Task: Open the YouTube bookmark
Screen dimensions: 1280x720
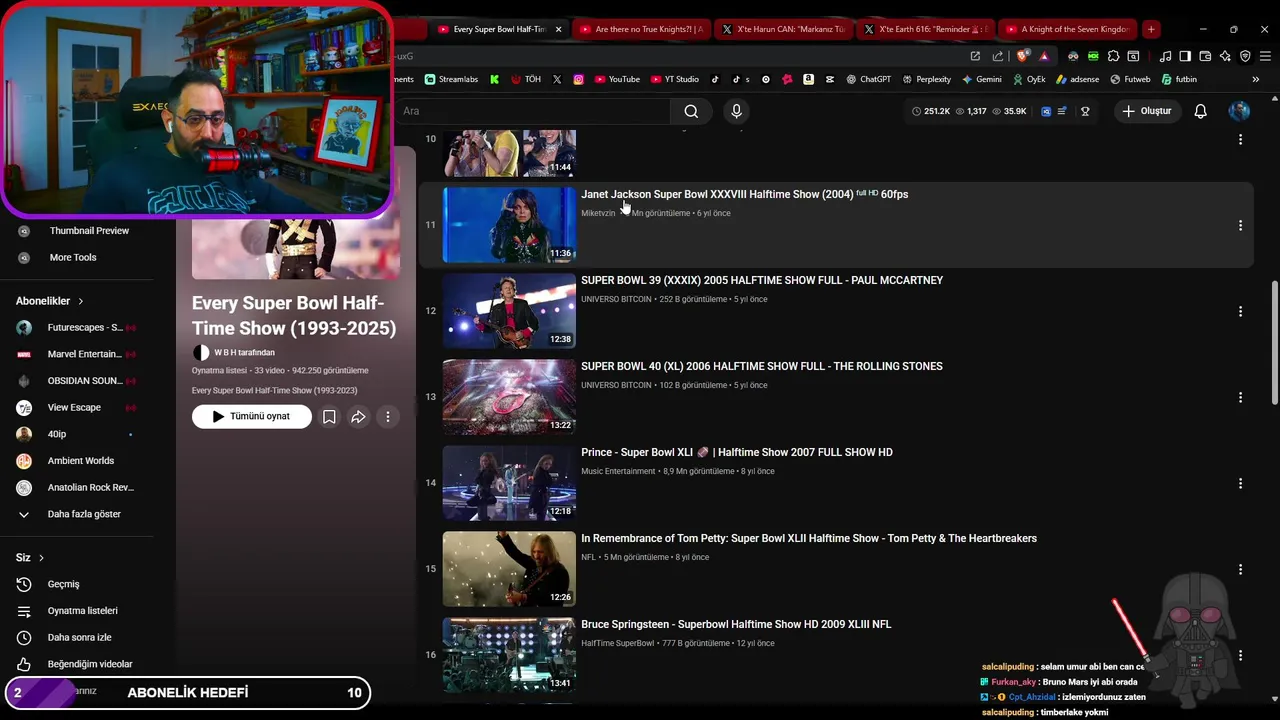Action: point(617,79)
